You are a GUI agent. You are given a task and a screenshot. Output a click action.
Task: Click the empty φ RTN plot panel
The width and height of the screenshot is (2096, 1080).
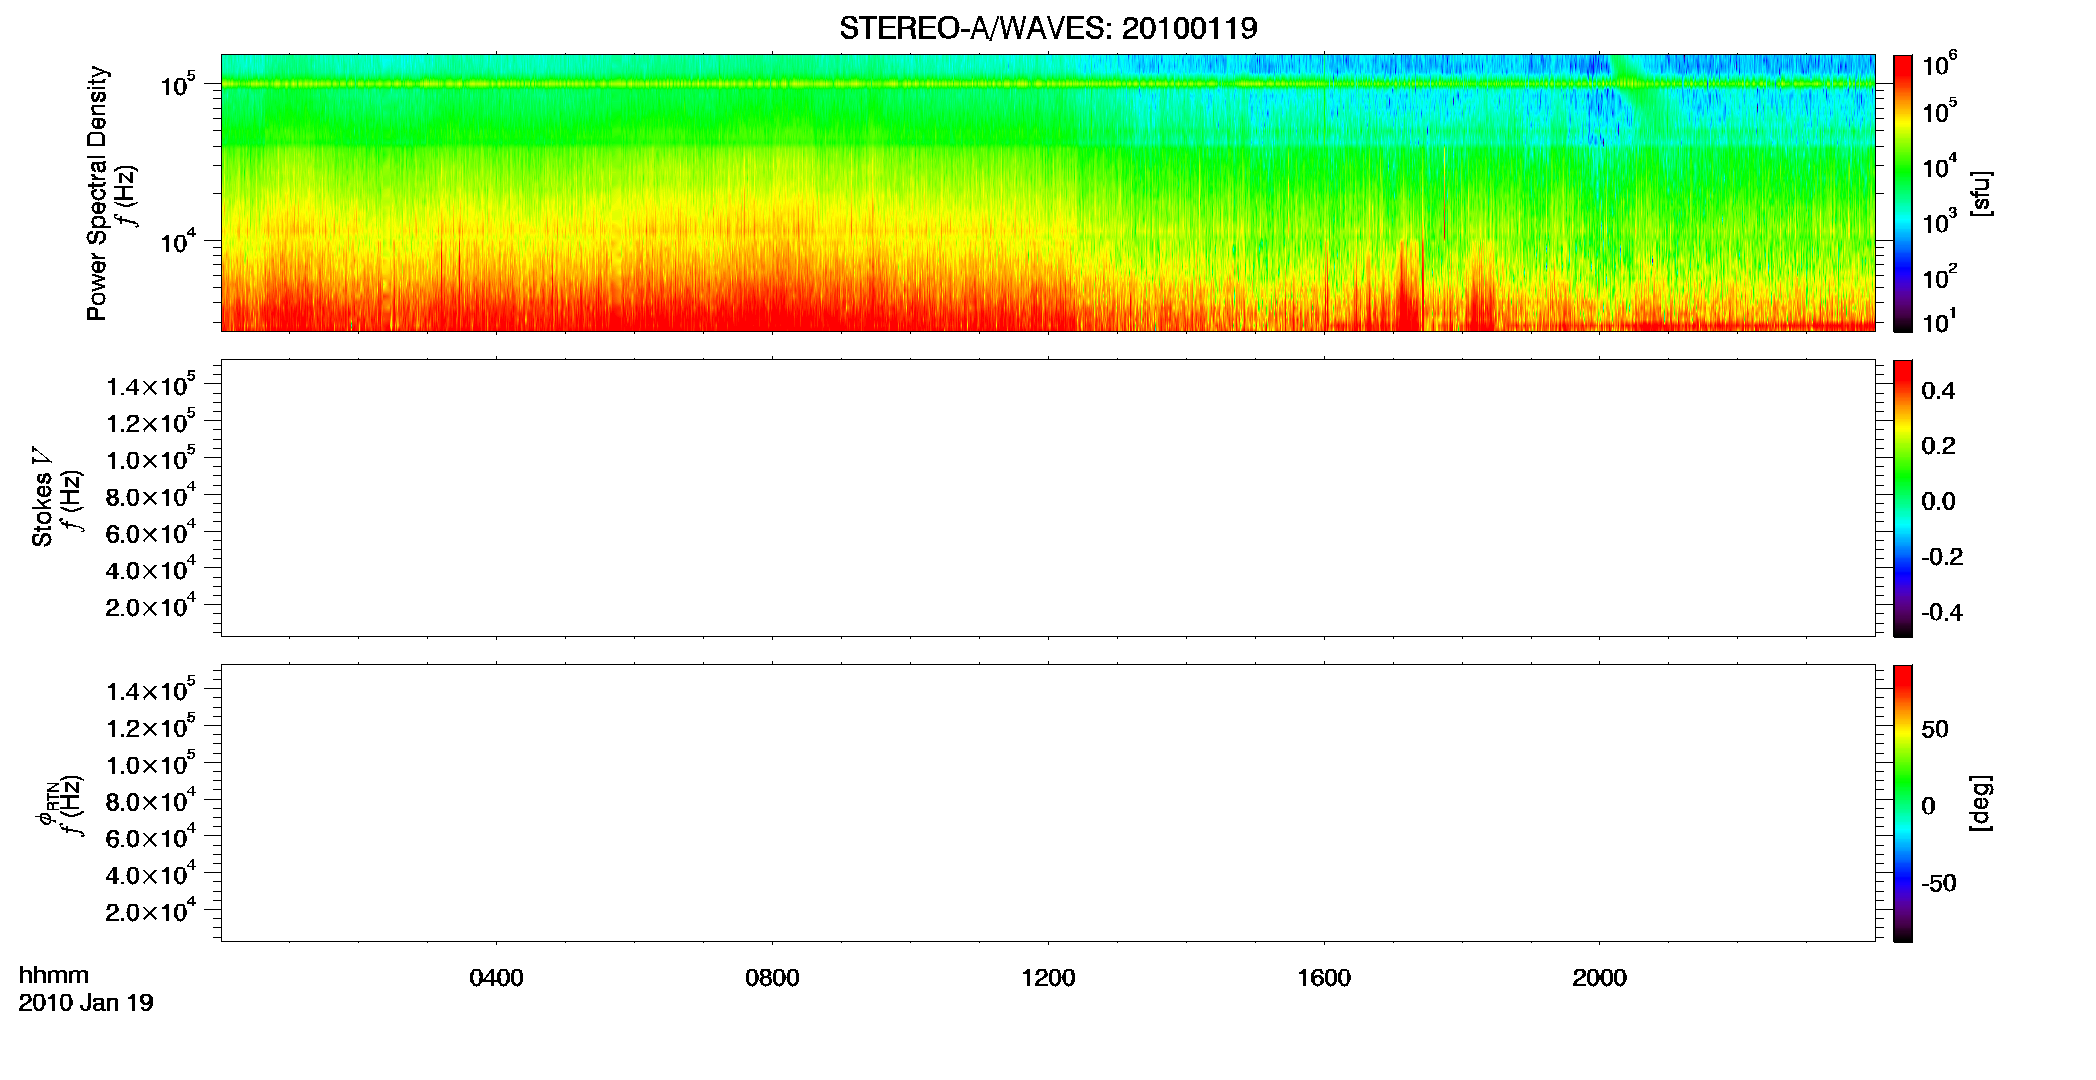[x=1048, y=803]
